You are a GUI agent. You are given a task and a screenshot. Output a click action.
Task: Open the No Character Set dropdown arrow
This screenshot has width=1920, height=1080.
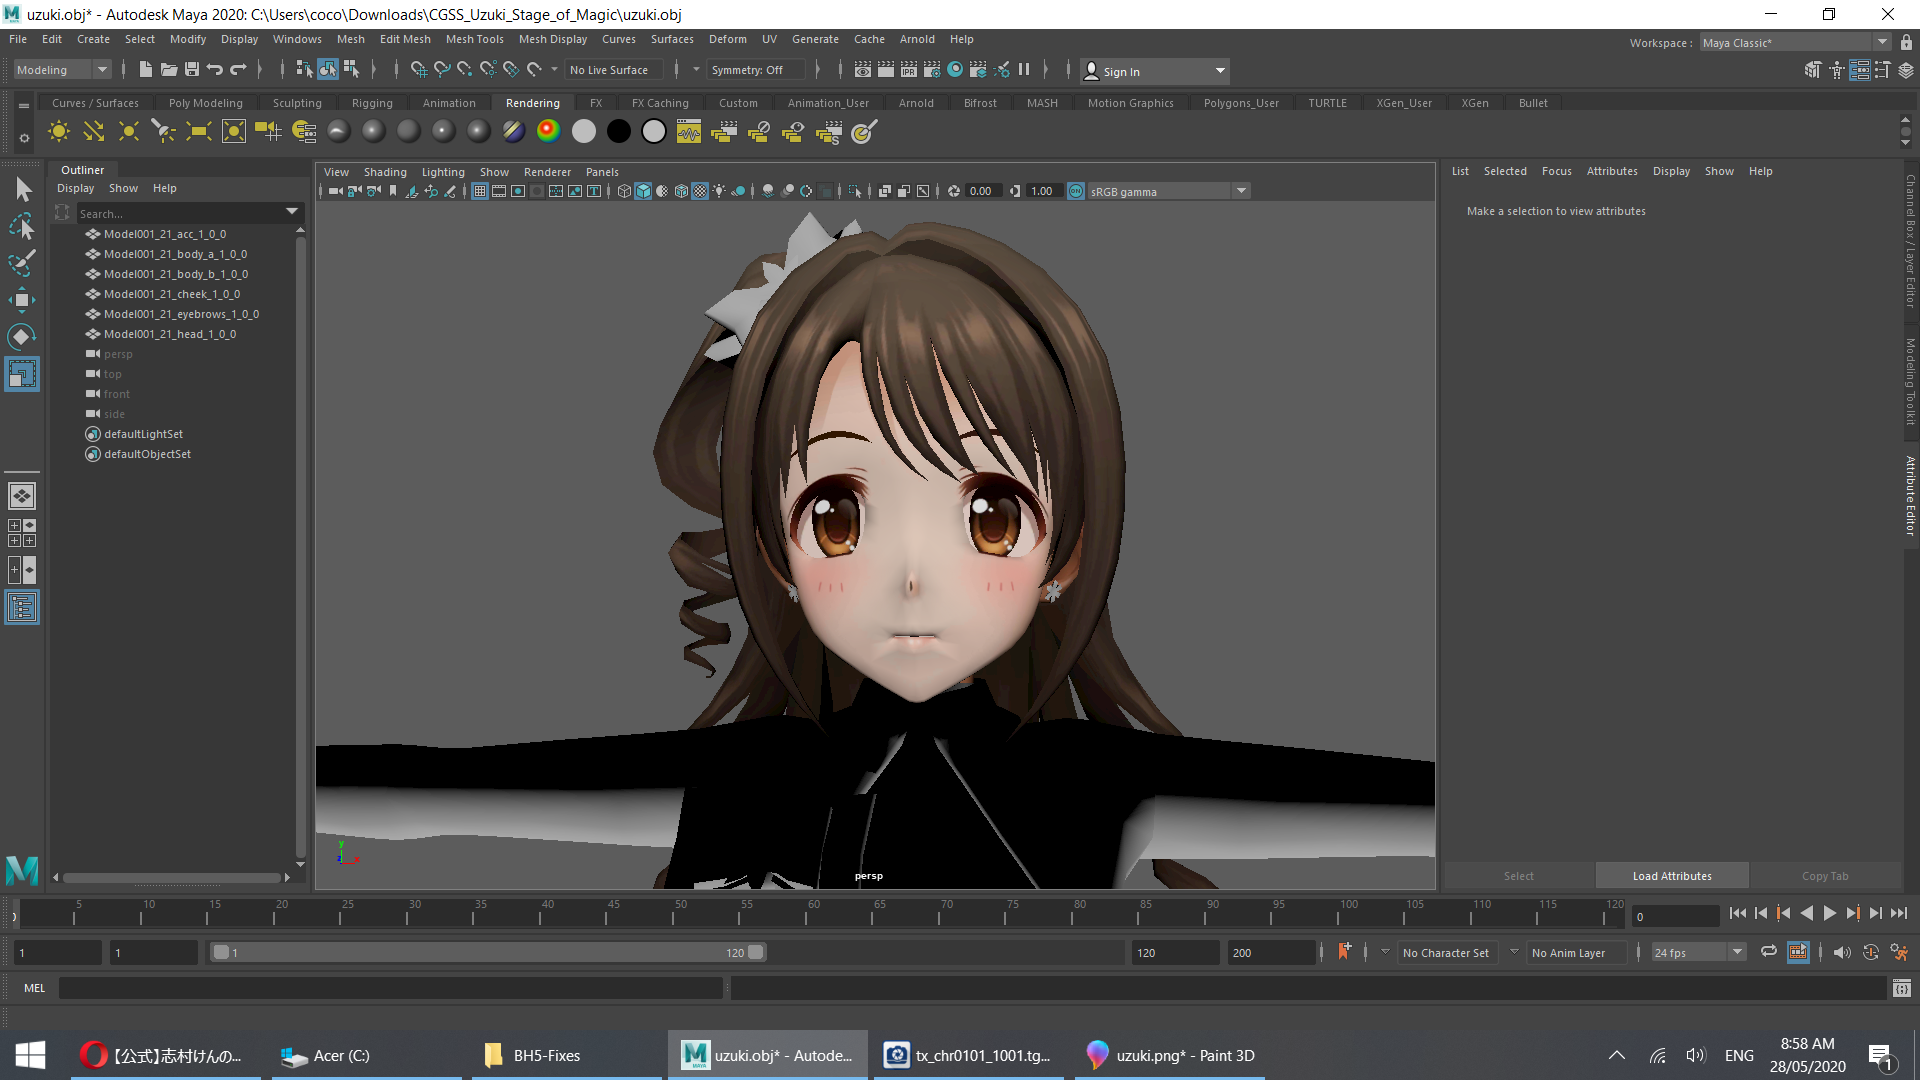pyautogui.click(x=1385, y=952)
